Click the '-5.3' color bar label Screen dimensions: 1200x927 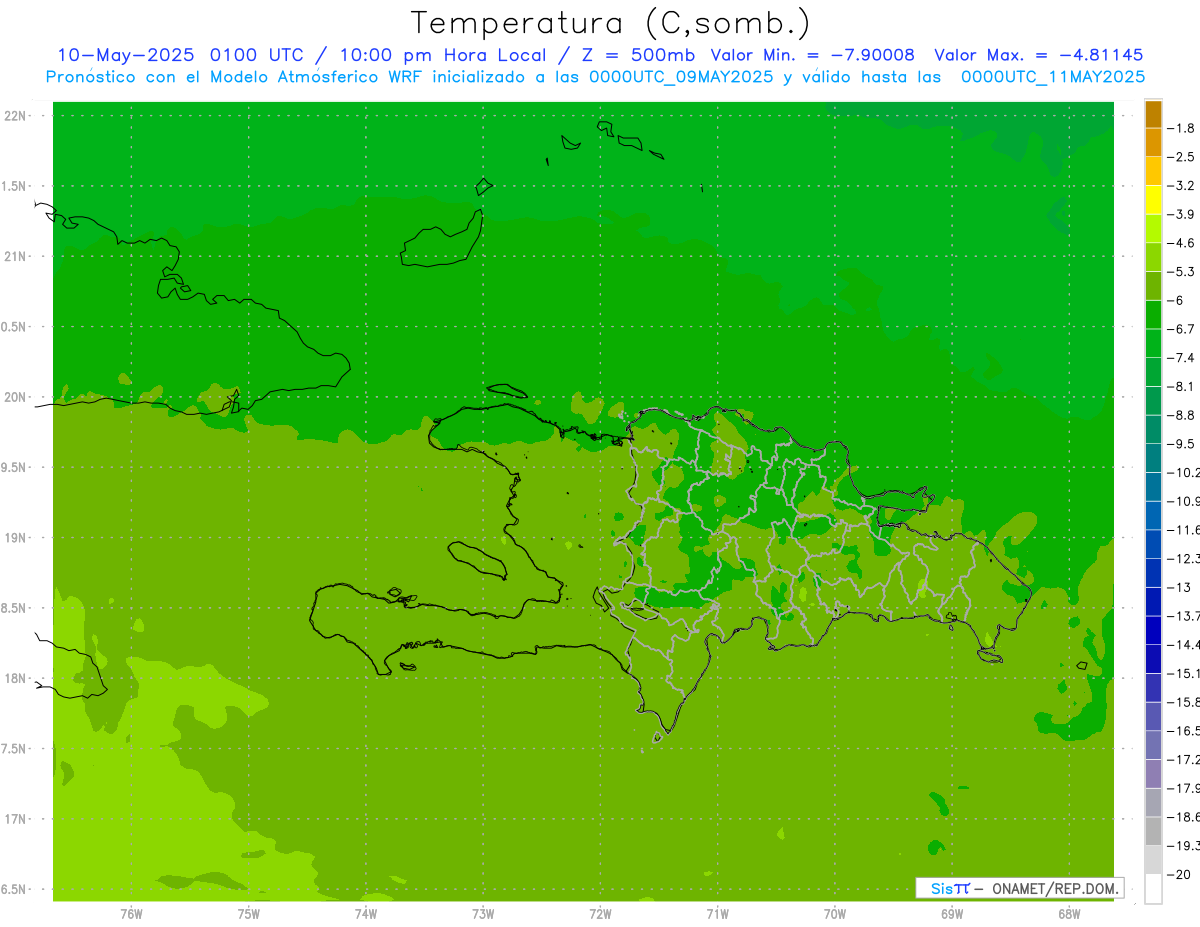[x=1181, y=272]
